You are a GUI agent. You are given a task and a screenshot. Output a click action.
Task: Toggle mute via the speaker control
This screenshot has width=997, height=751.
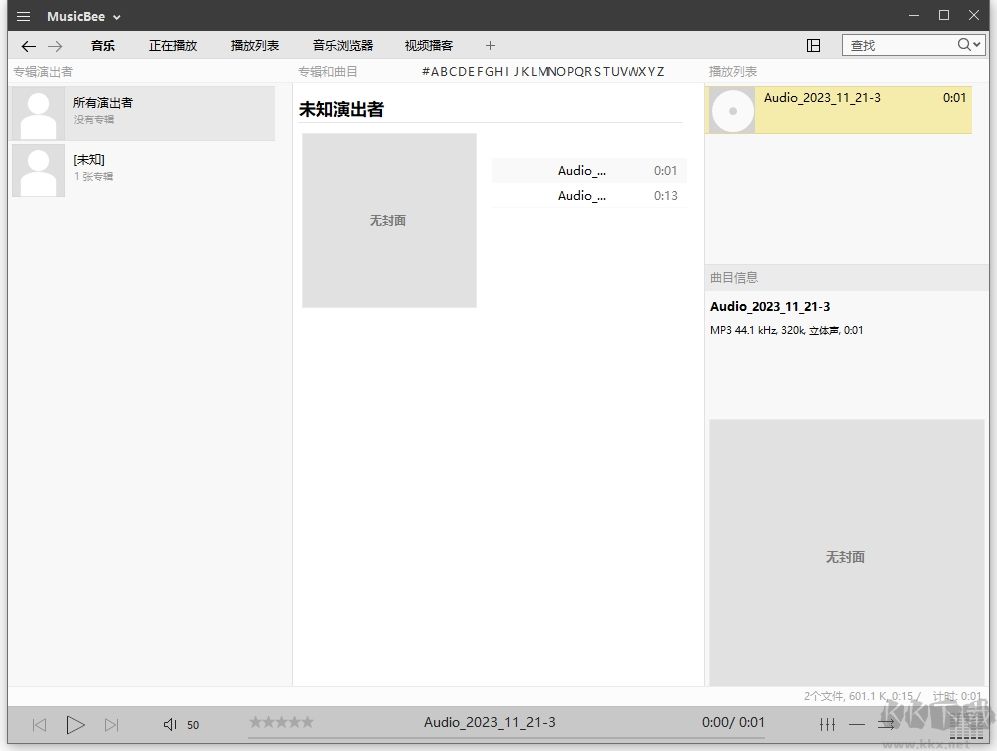[169, 724]
